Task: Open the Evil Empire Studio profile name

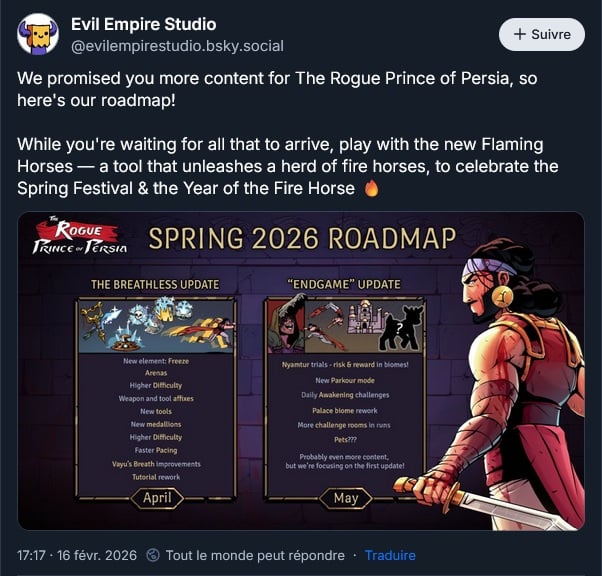Action: pyautogui.click(x=144, y=24)
